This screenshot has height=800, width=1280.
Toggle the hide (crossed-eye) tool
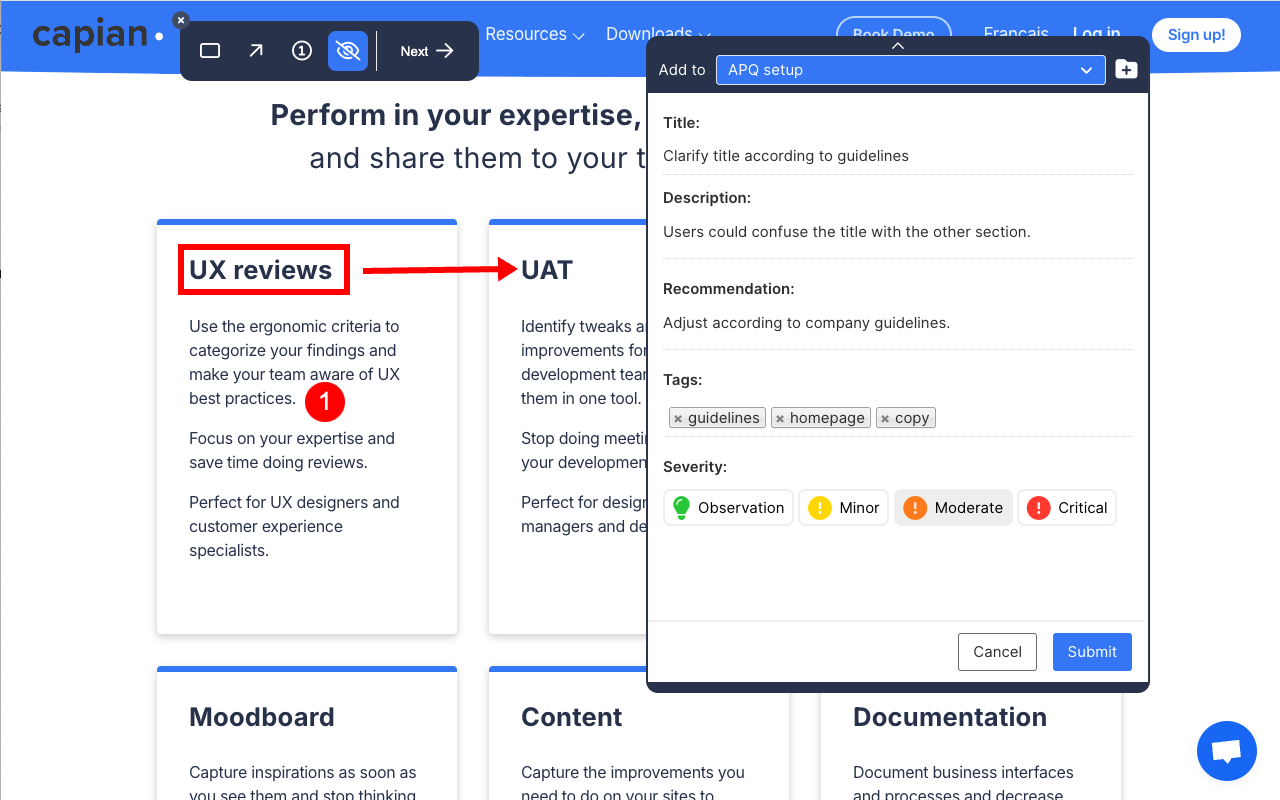348,51
